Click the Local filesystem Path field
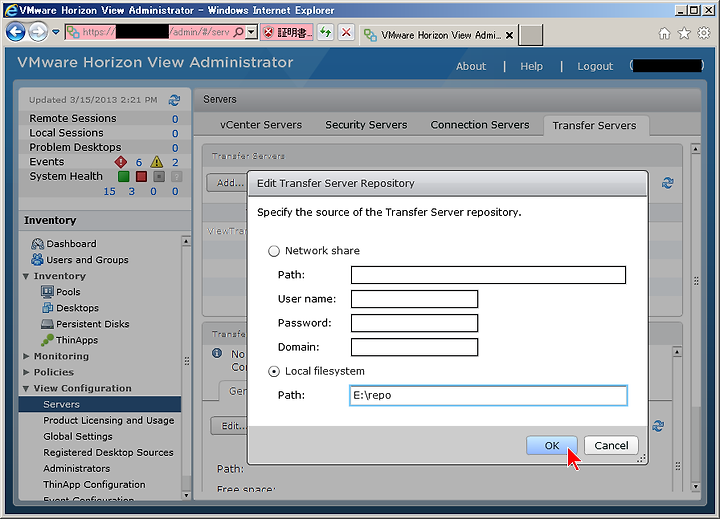 [488, 395]
